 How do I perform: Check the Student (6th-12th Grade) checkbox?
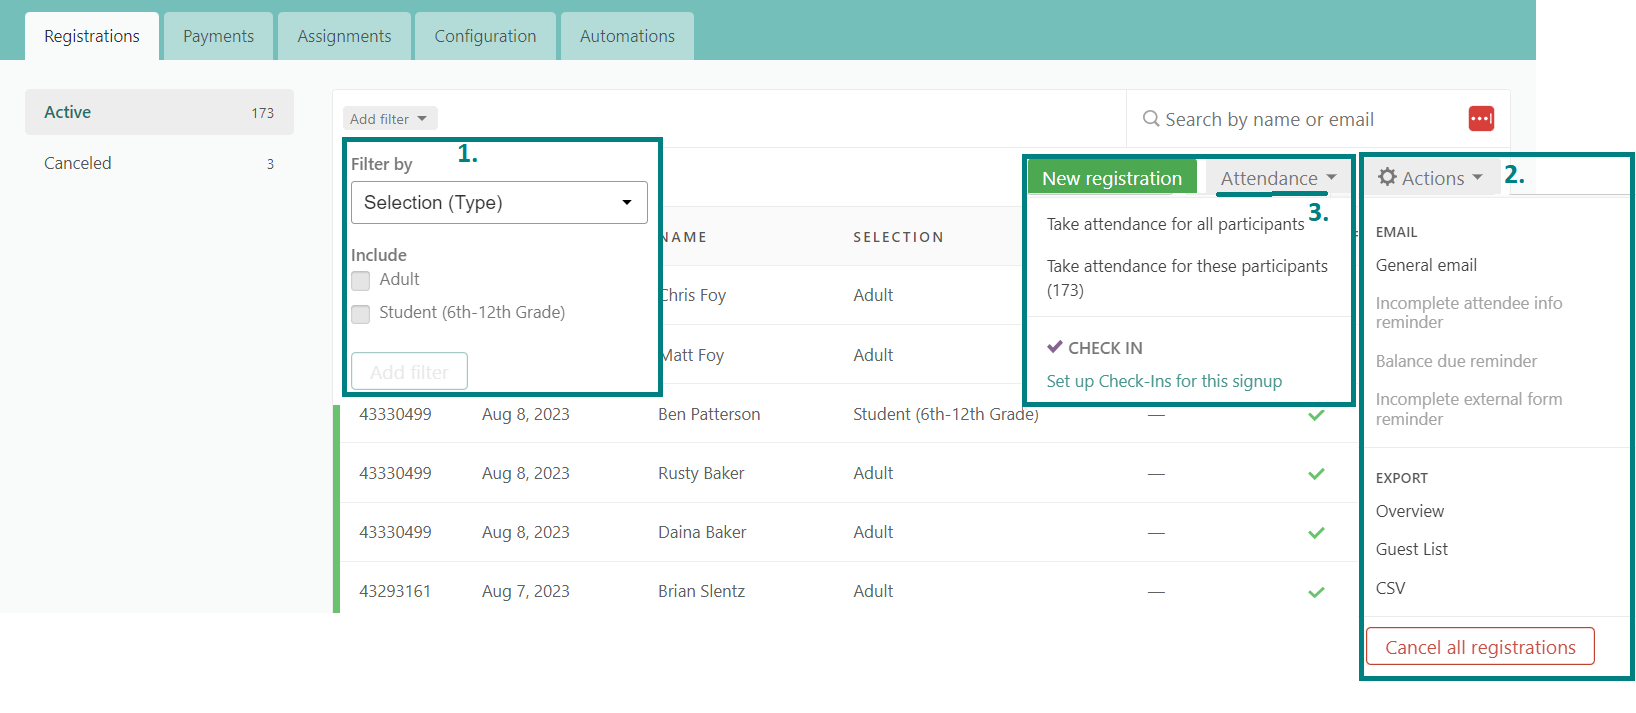[361, 314]
